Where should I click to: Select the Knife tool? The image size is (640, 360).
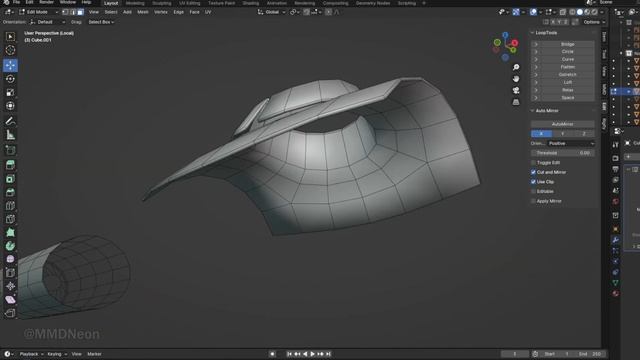pos(10,219)
